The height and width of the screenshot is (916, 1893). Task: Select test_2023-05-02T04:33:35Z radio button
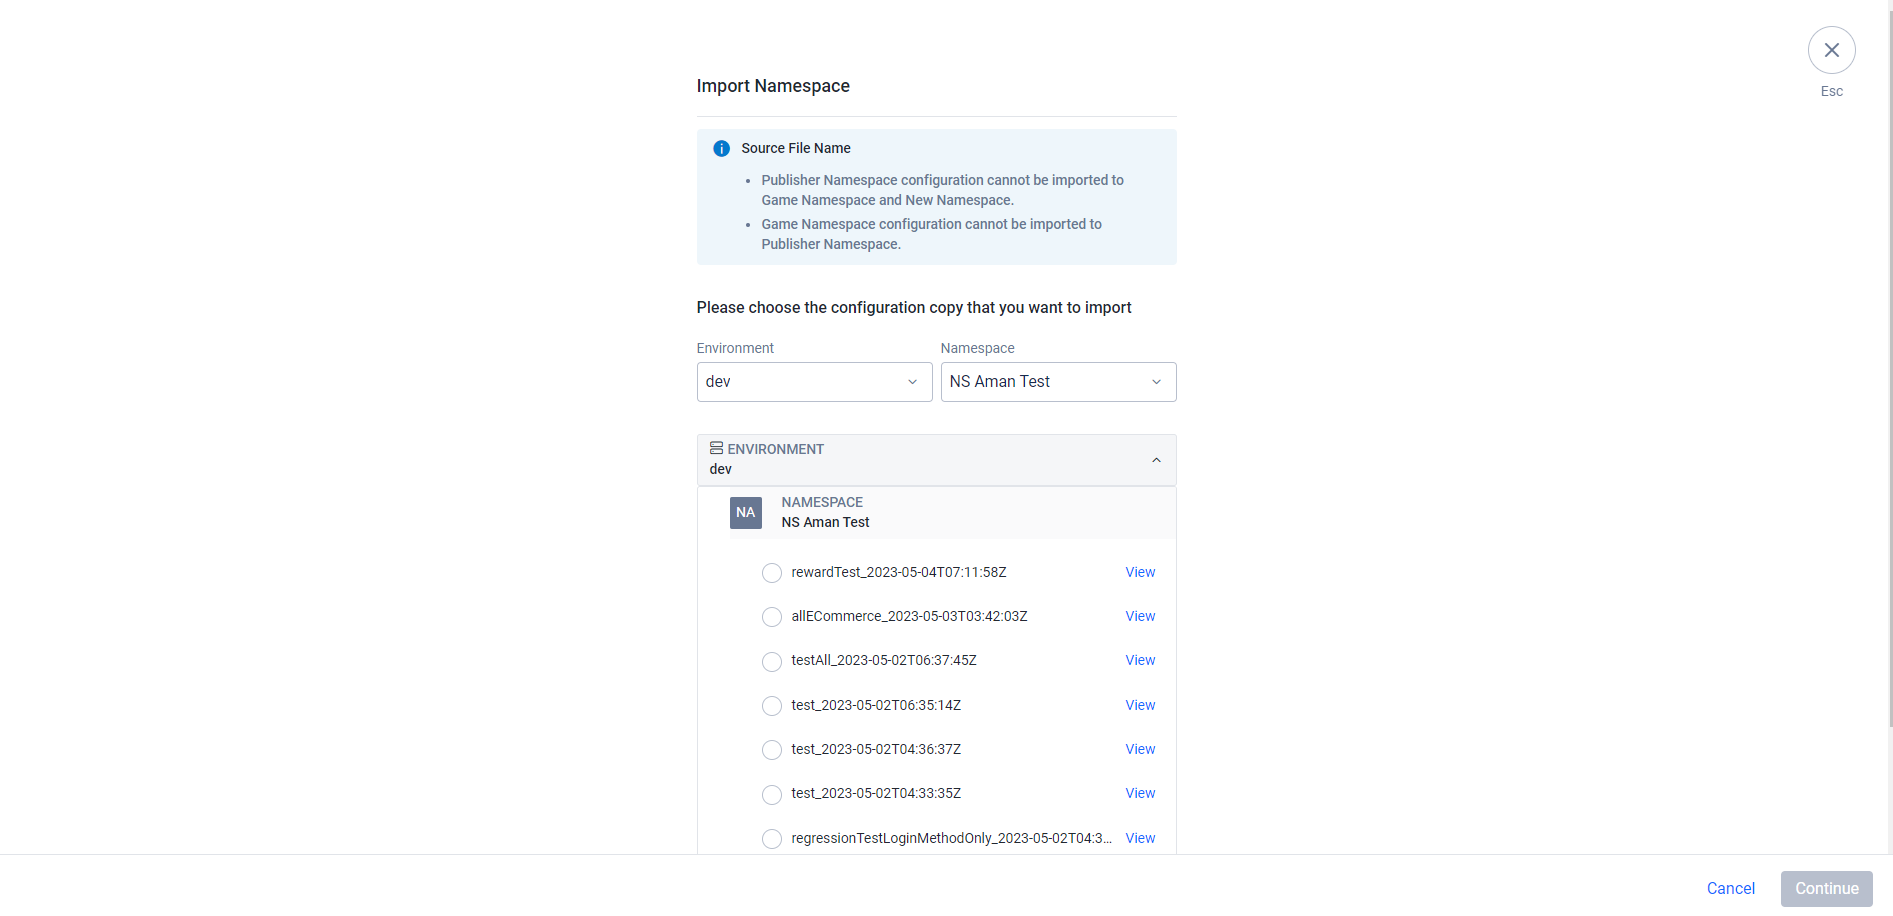tap(772, 795)
